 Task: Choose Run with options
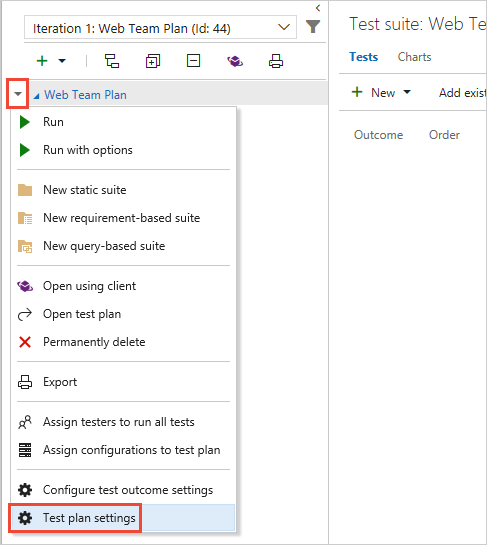[123, 150]
